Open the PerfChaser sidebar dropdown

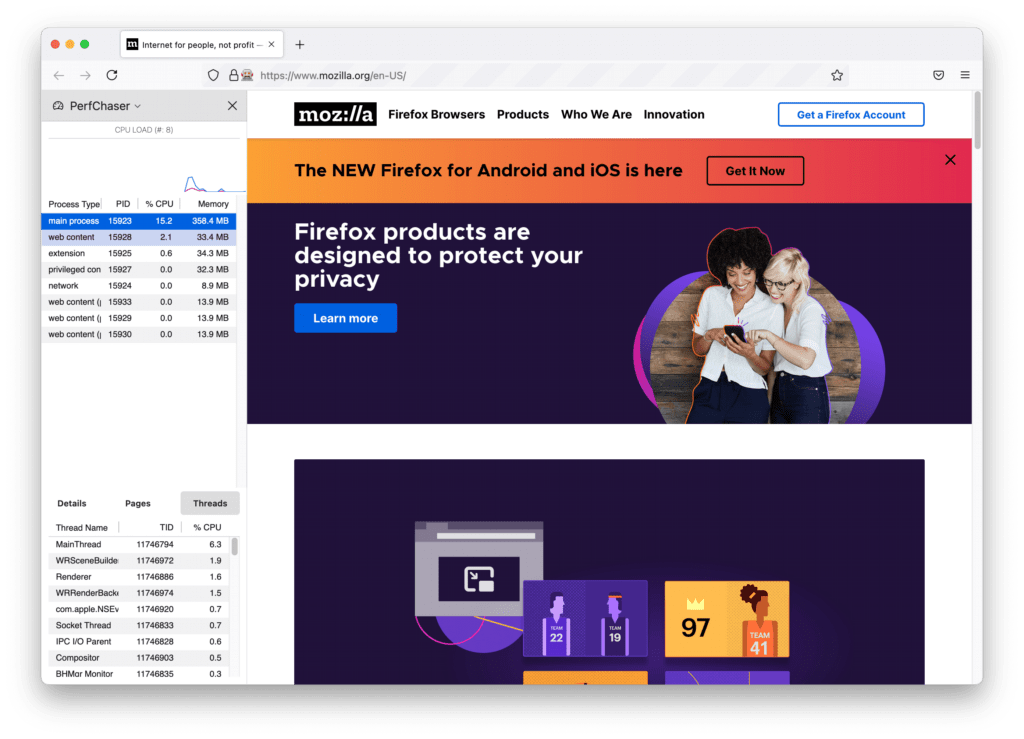[x=138, y=106]
